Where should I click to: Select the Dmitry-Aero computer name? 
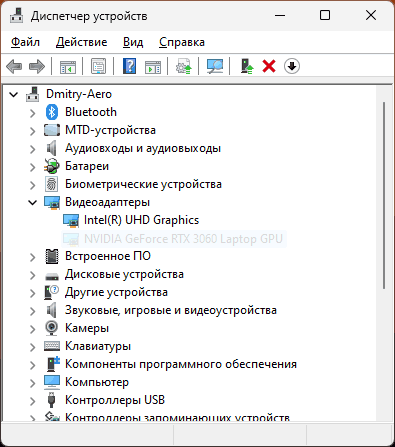(79, 94)
